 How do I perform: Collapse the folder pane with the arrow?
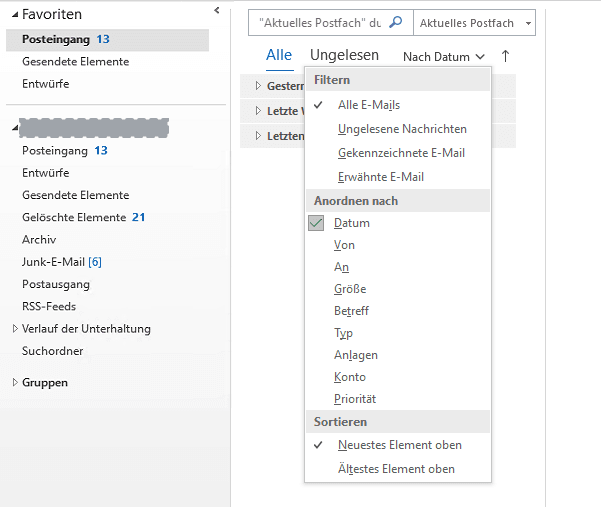click(x=217, y=10)
